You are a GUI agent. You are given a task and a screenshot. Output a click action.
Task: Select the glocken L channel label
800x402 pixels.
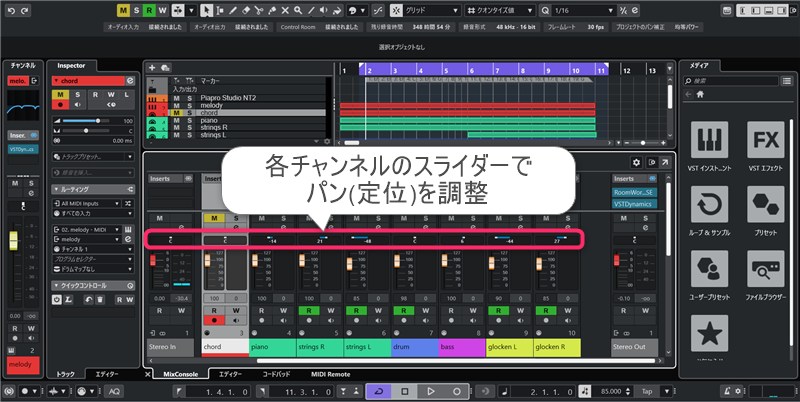(x=509, y=347)
